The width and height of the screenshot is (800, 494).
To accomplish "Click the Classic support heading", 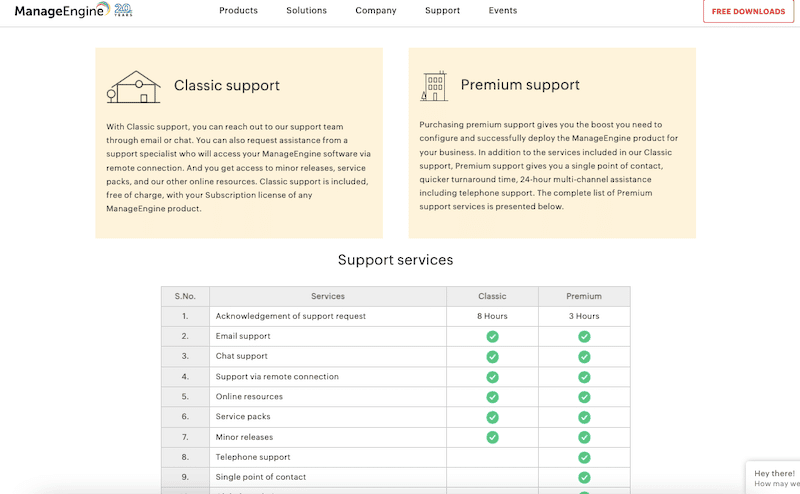I will point(227,85).
